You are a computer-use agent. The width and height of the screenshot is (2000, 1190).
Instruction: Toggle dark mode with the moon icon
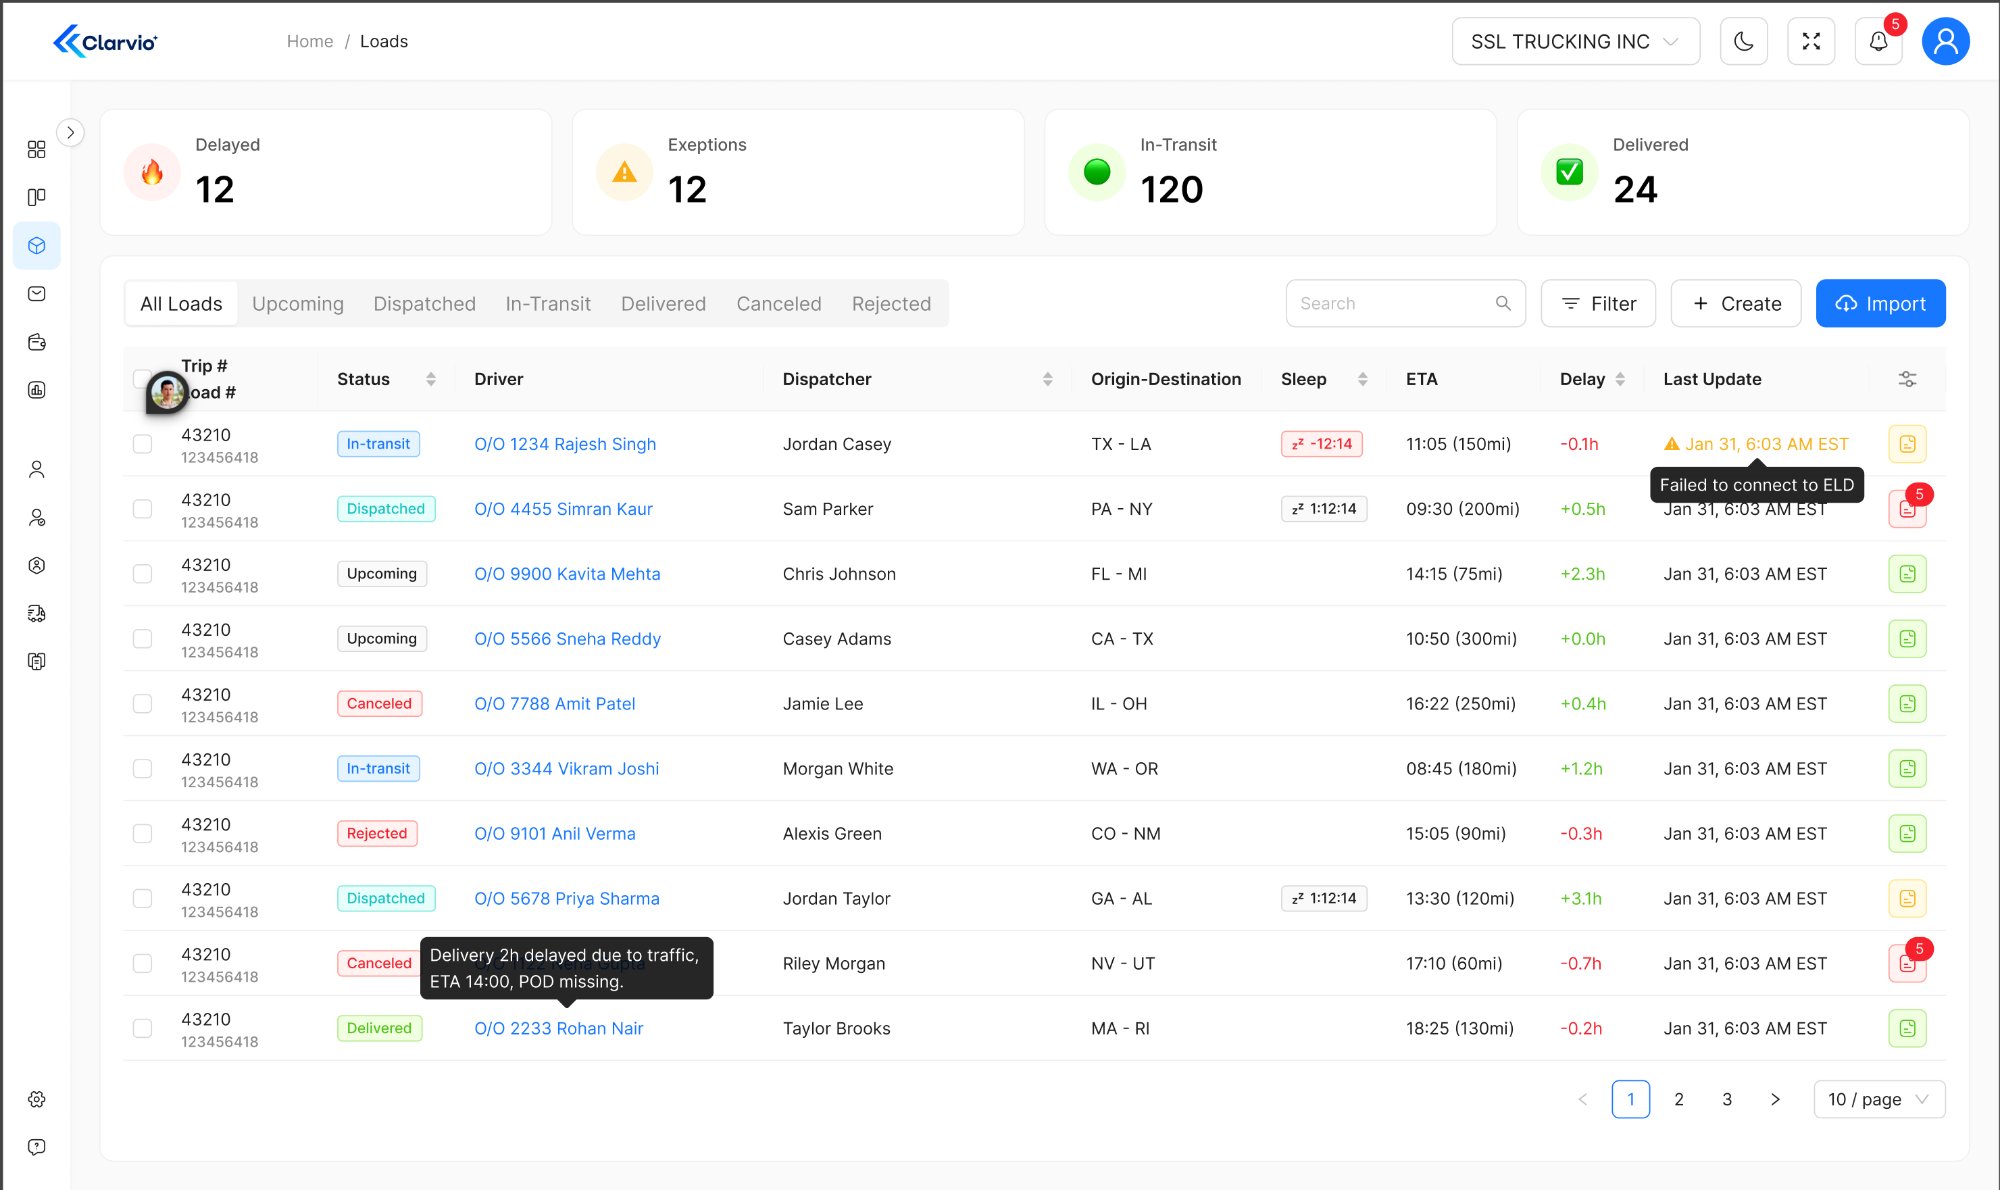[x=1743, y=41]
